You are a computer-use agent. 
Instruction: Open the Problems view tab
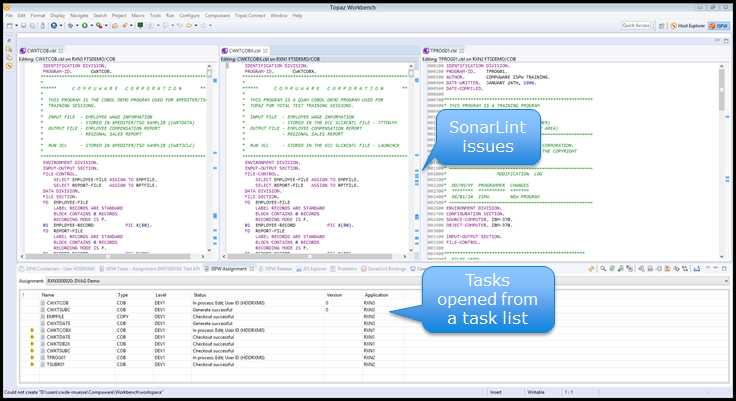pyautogui.click(x=345, y=269)
